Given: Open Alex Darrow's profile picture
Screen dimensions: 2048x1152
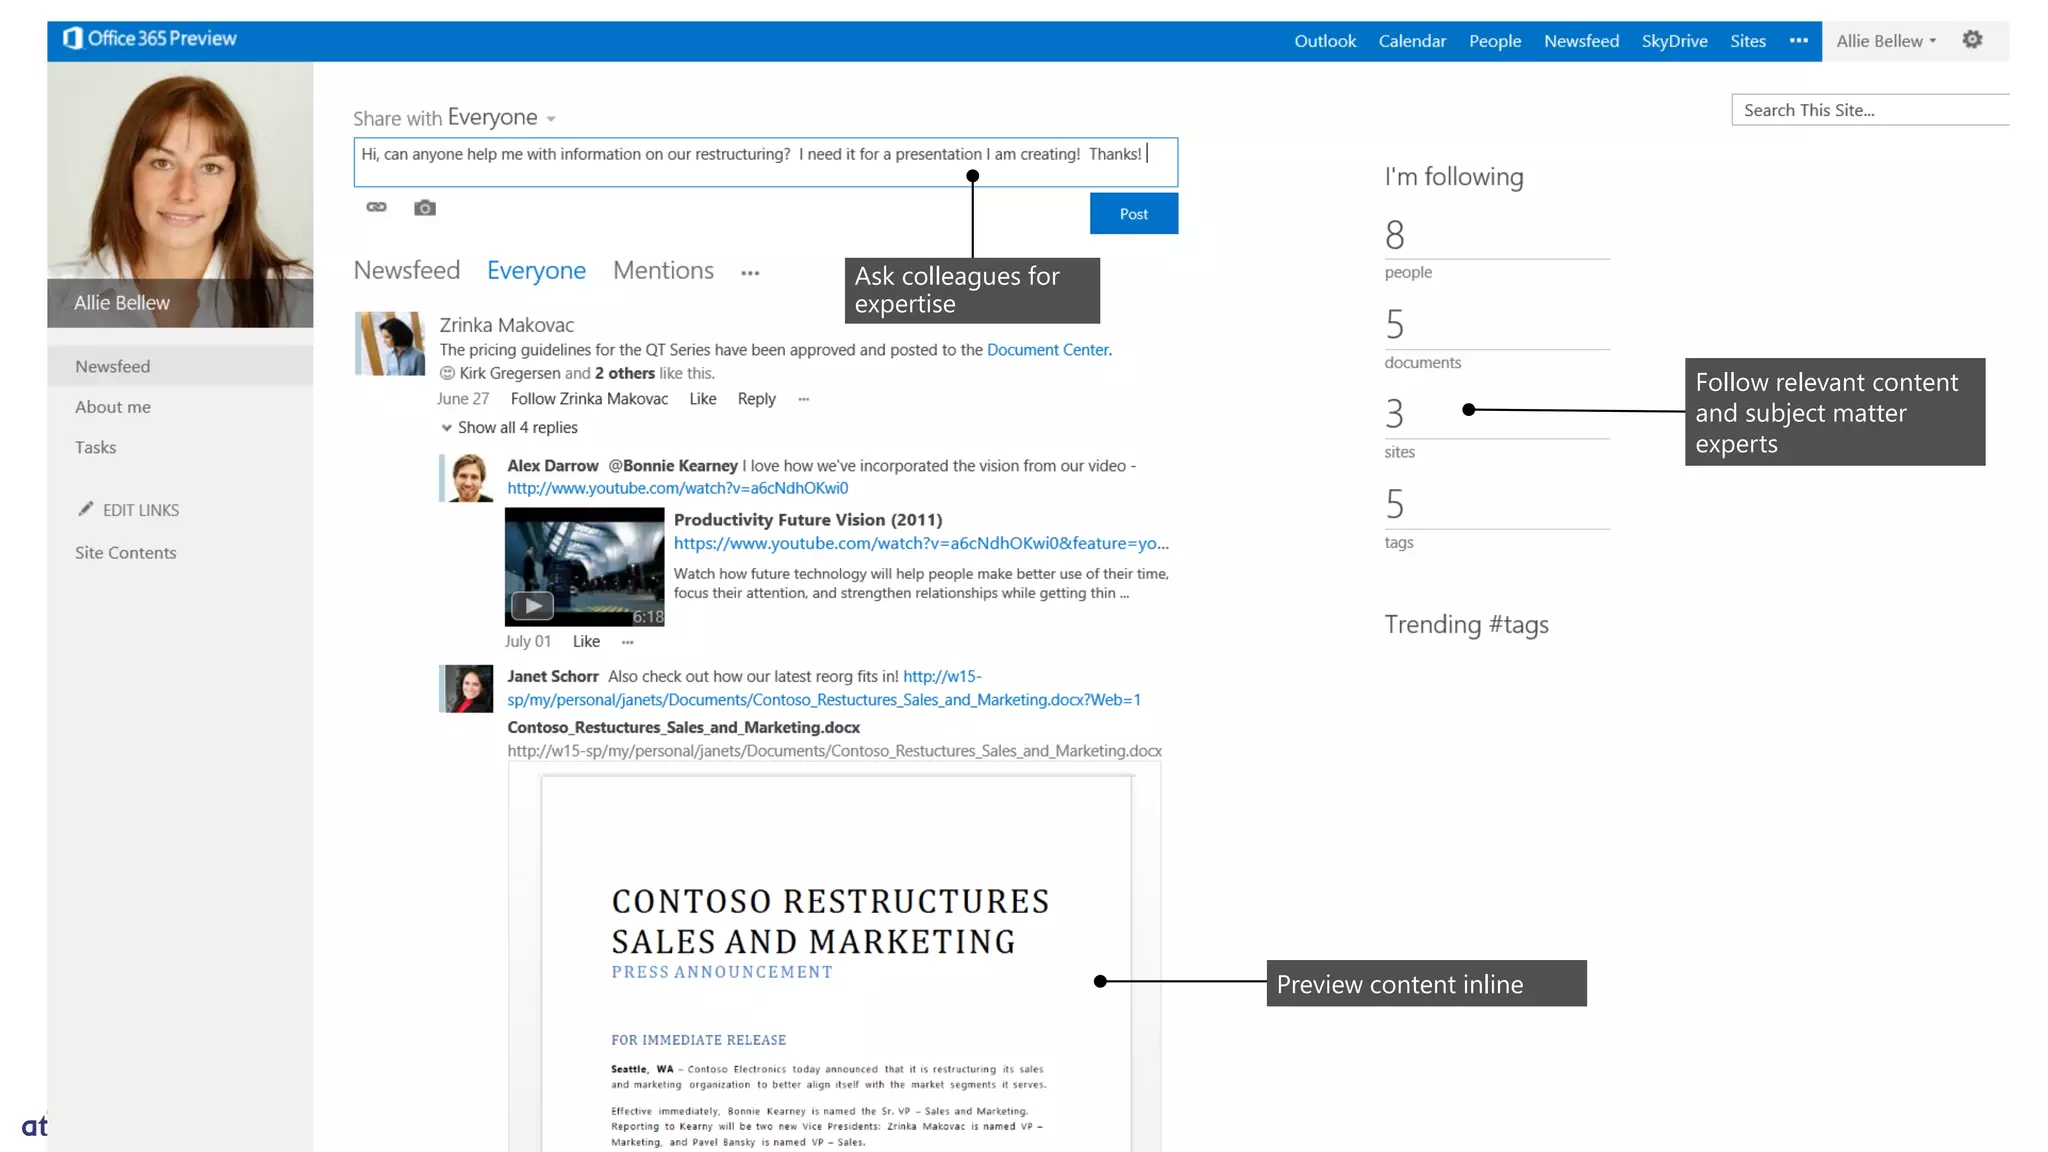Looking at the screenshot, I should coord(467,478).
